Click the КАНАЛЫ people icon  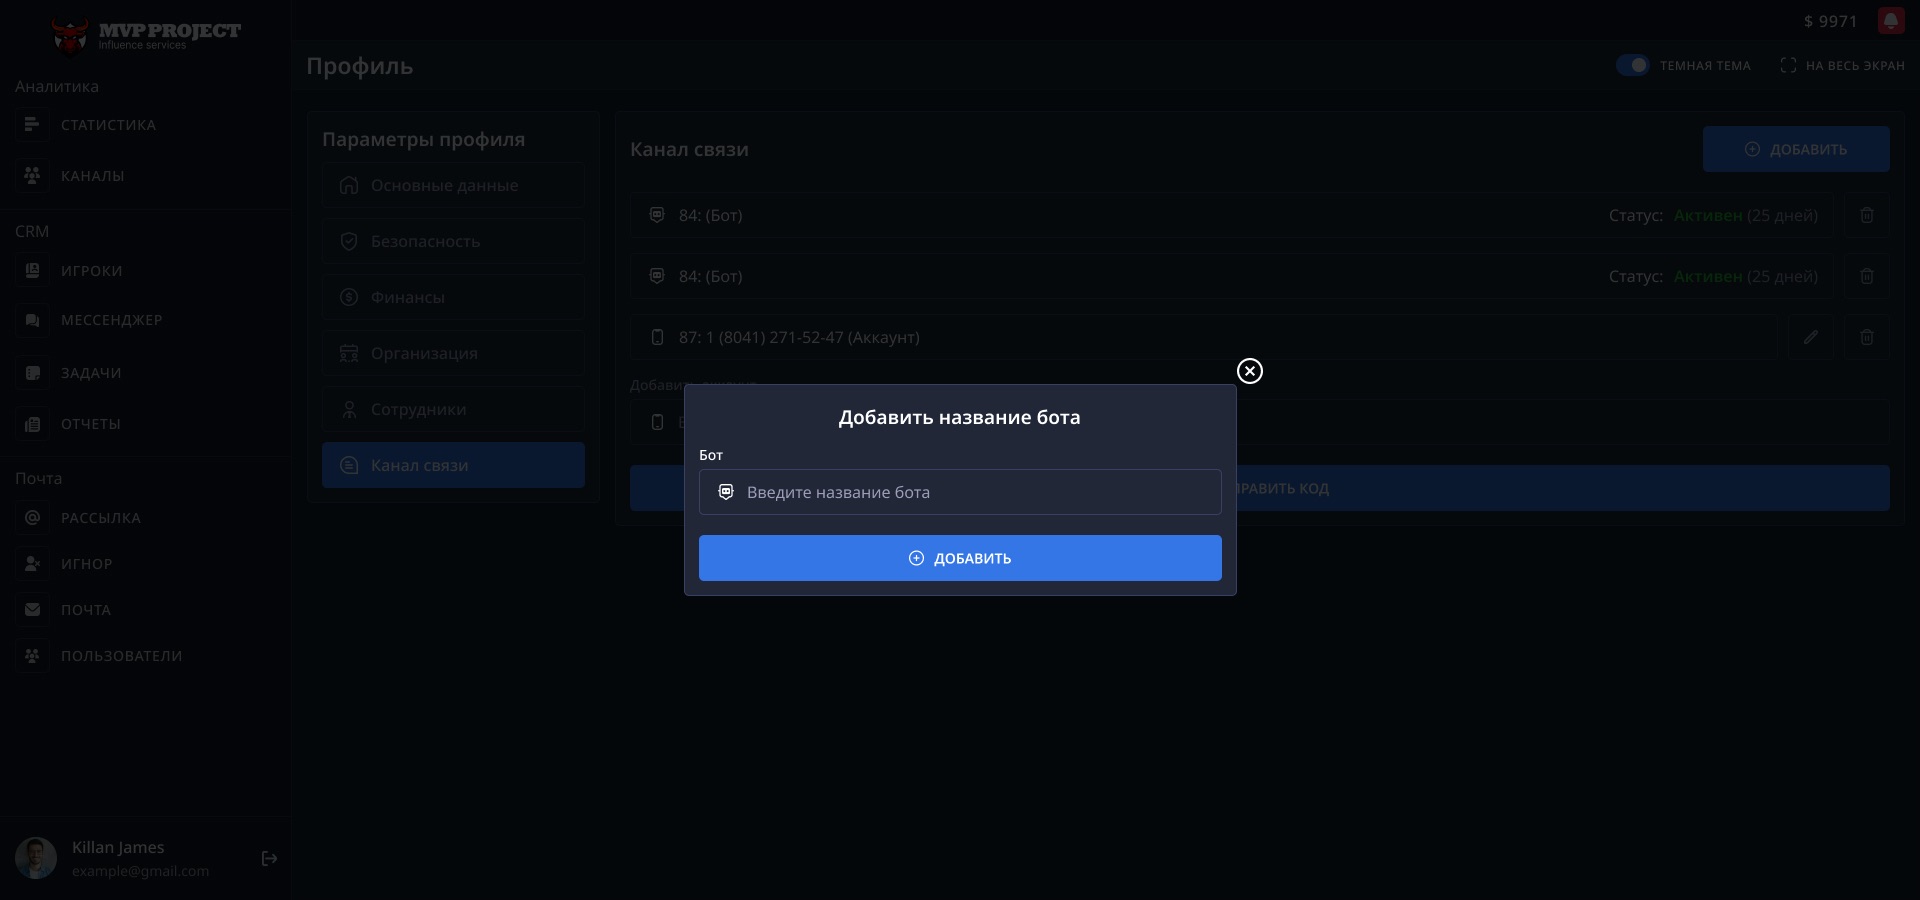point(32,176)
